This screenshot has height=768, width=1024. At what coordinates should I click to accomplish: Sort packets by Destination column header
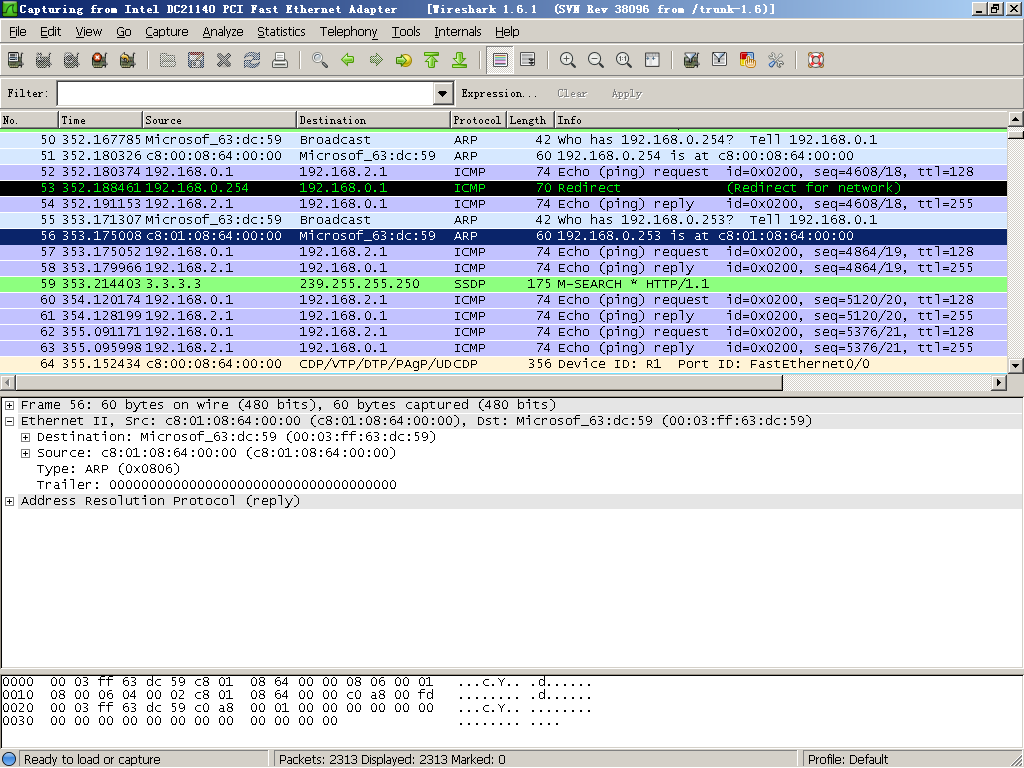pyautogui.click(x=373, y=120)
